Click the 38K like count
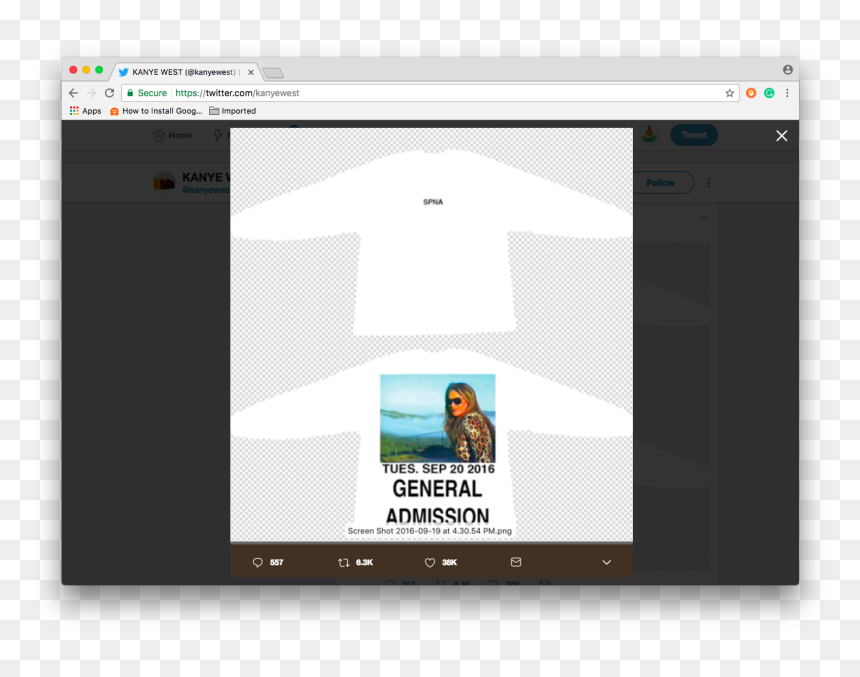Image resolution: width=860 pixels, height=677 pixels. click(449, 562)
